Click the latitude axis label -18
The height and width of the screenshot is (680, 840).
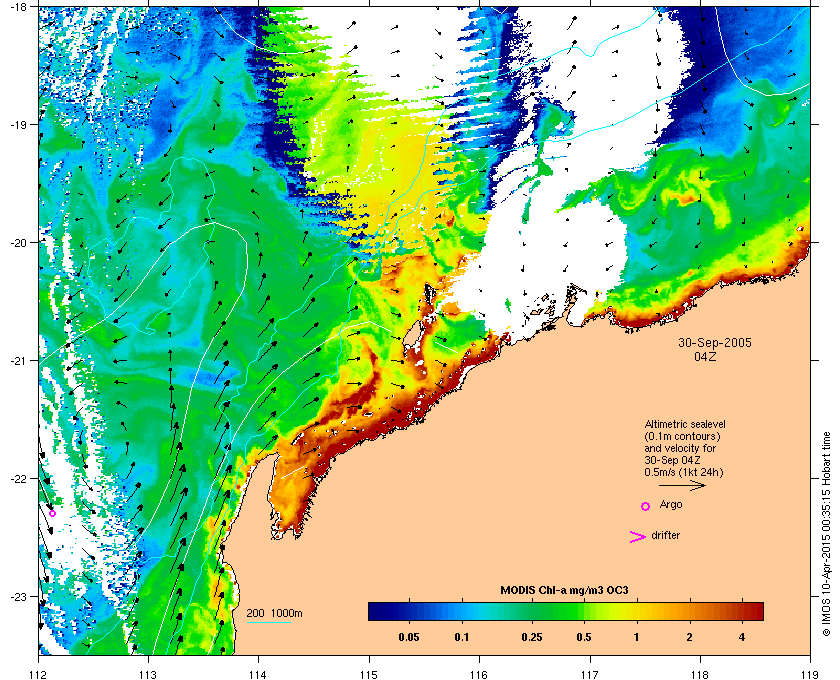(19, 7)
